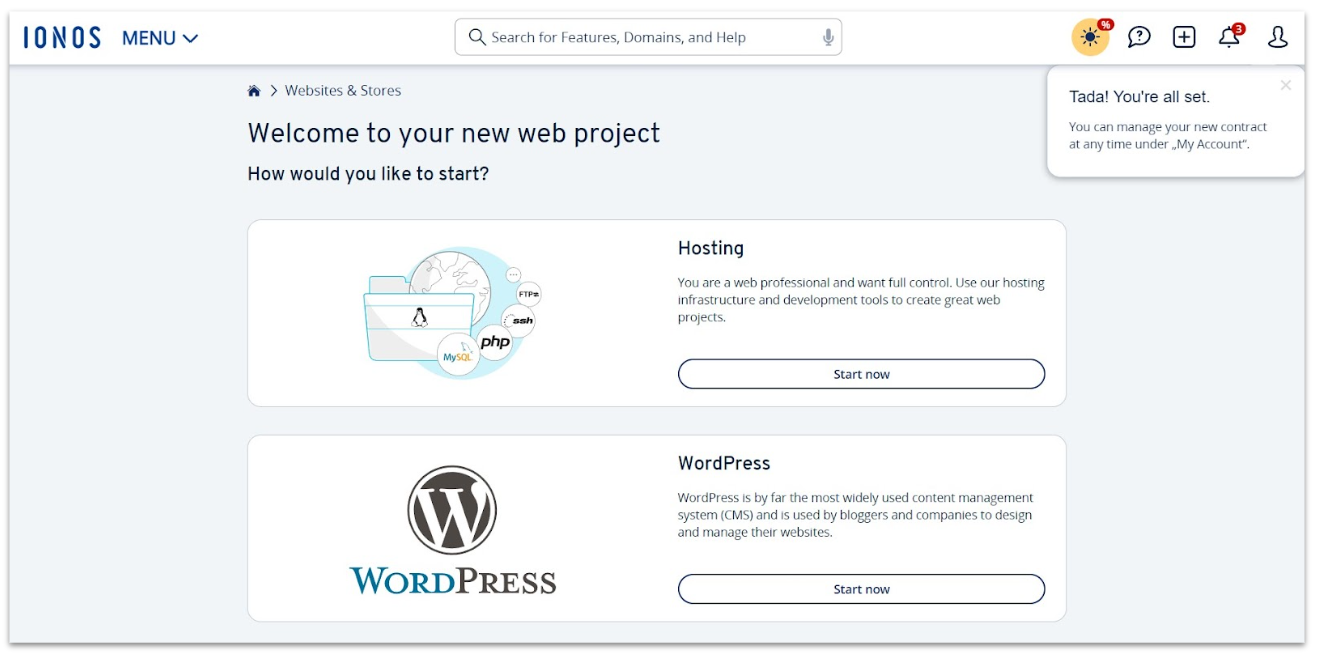Click the Websites & Stores breadcrumb
The height and width of the screenshot is (653, 1318).
[343, 90]
